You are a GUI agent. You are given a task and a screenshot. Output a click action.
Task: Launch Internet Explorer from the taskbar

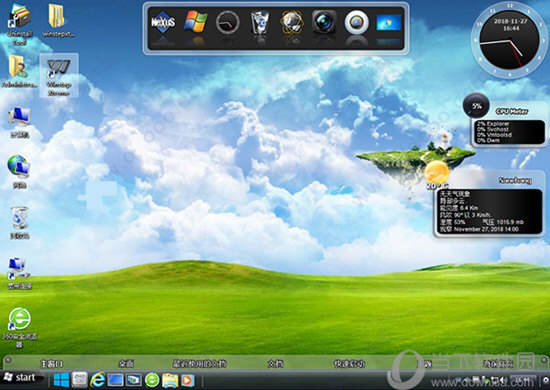pyautogui.click(x=97, y=380)
